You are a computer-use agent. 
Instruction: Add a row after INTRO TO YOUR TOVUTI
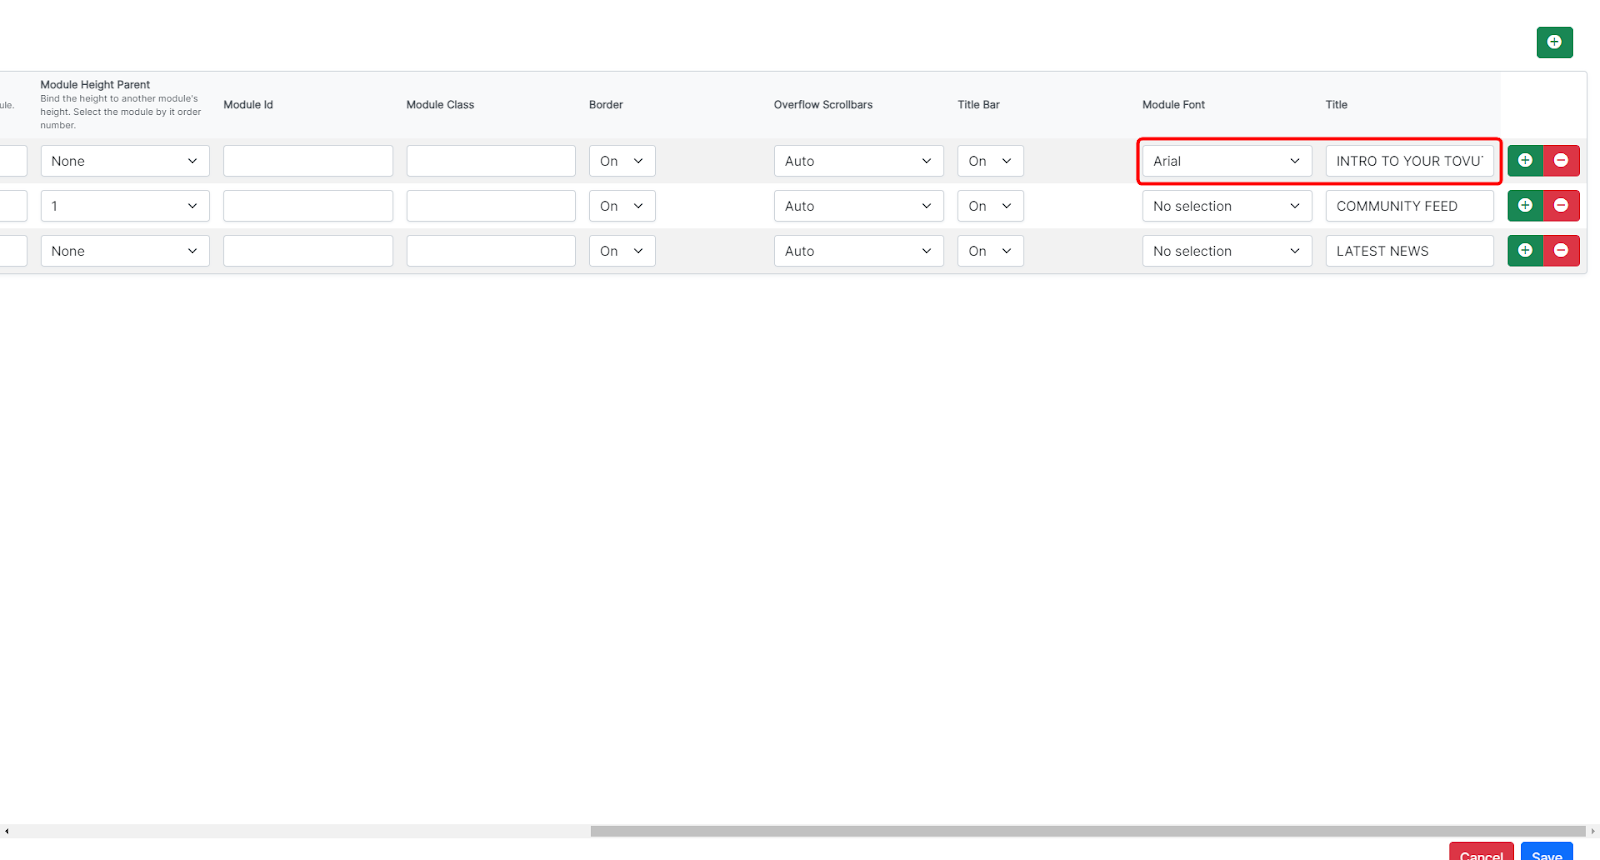click(1525, 160)
